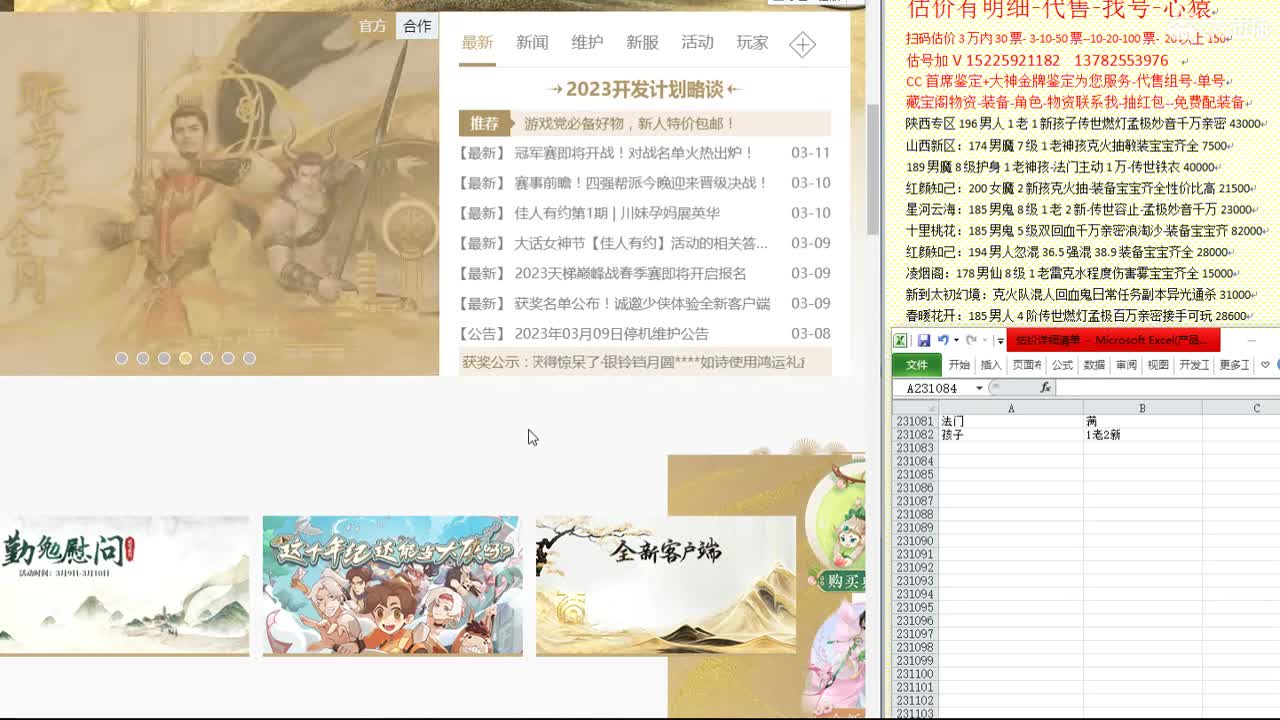Select row header 231090
1280x720 pixels.
click(915, 541)
